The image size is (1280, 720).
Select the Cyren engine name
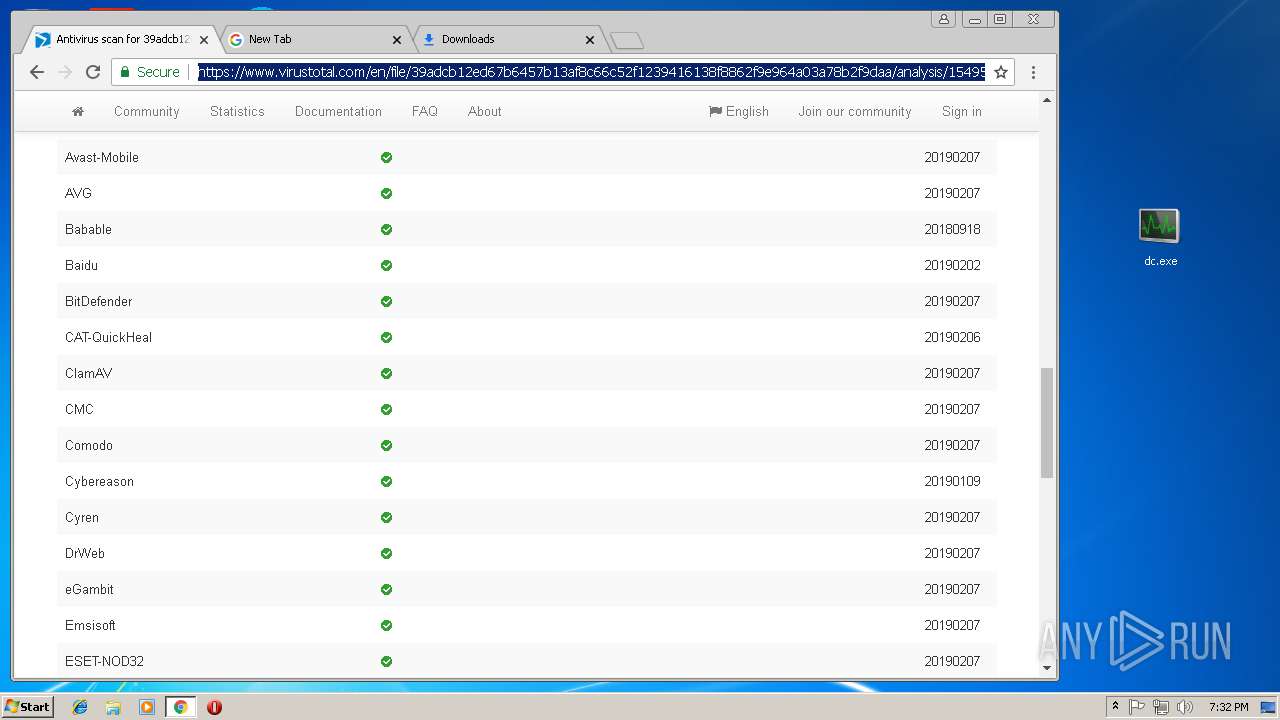pos(82,517)
